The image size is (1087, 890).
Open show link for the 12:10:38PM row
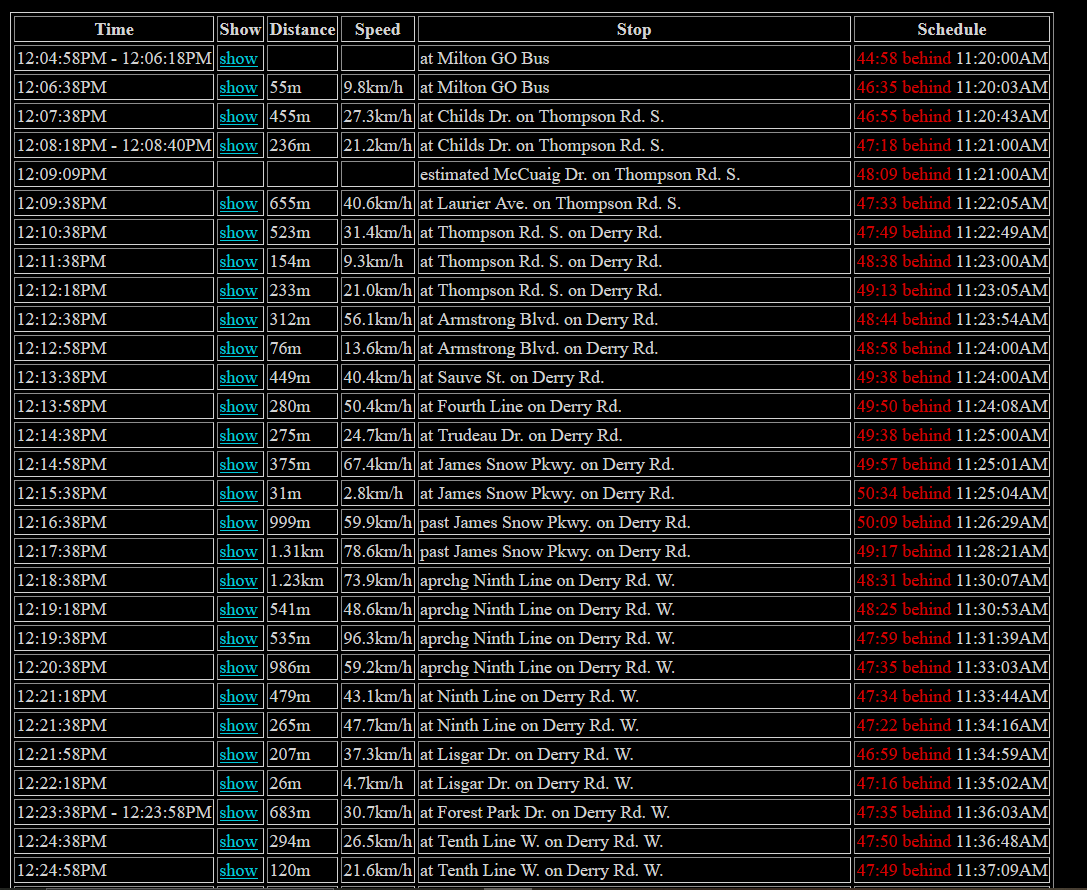238,233
